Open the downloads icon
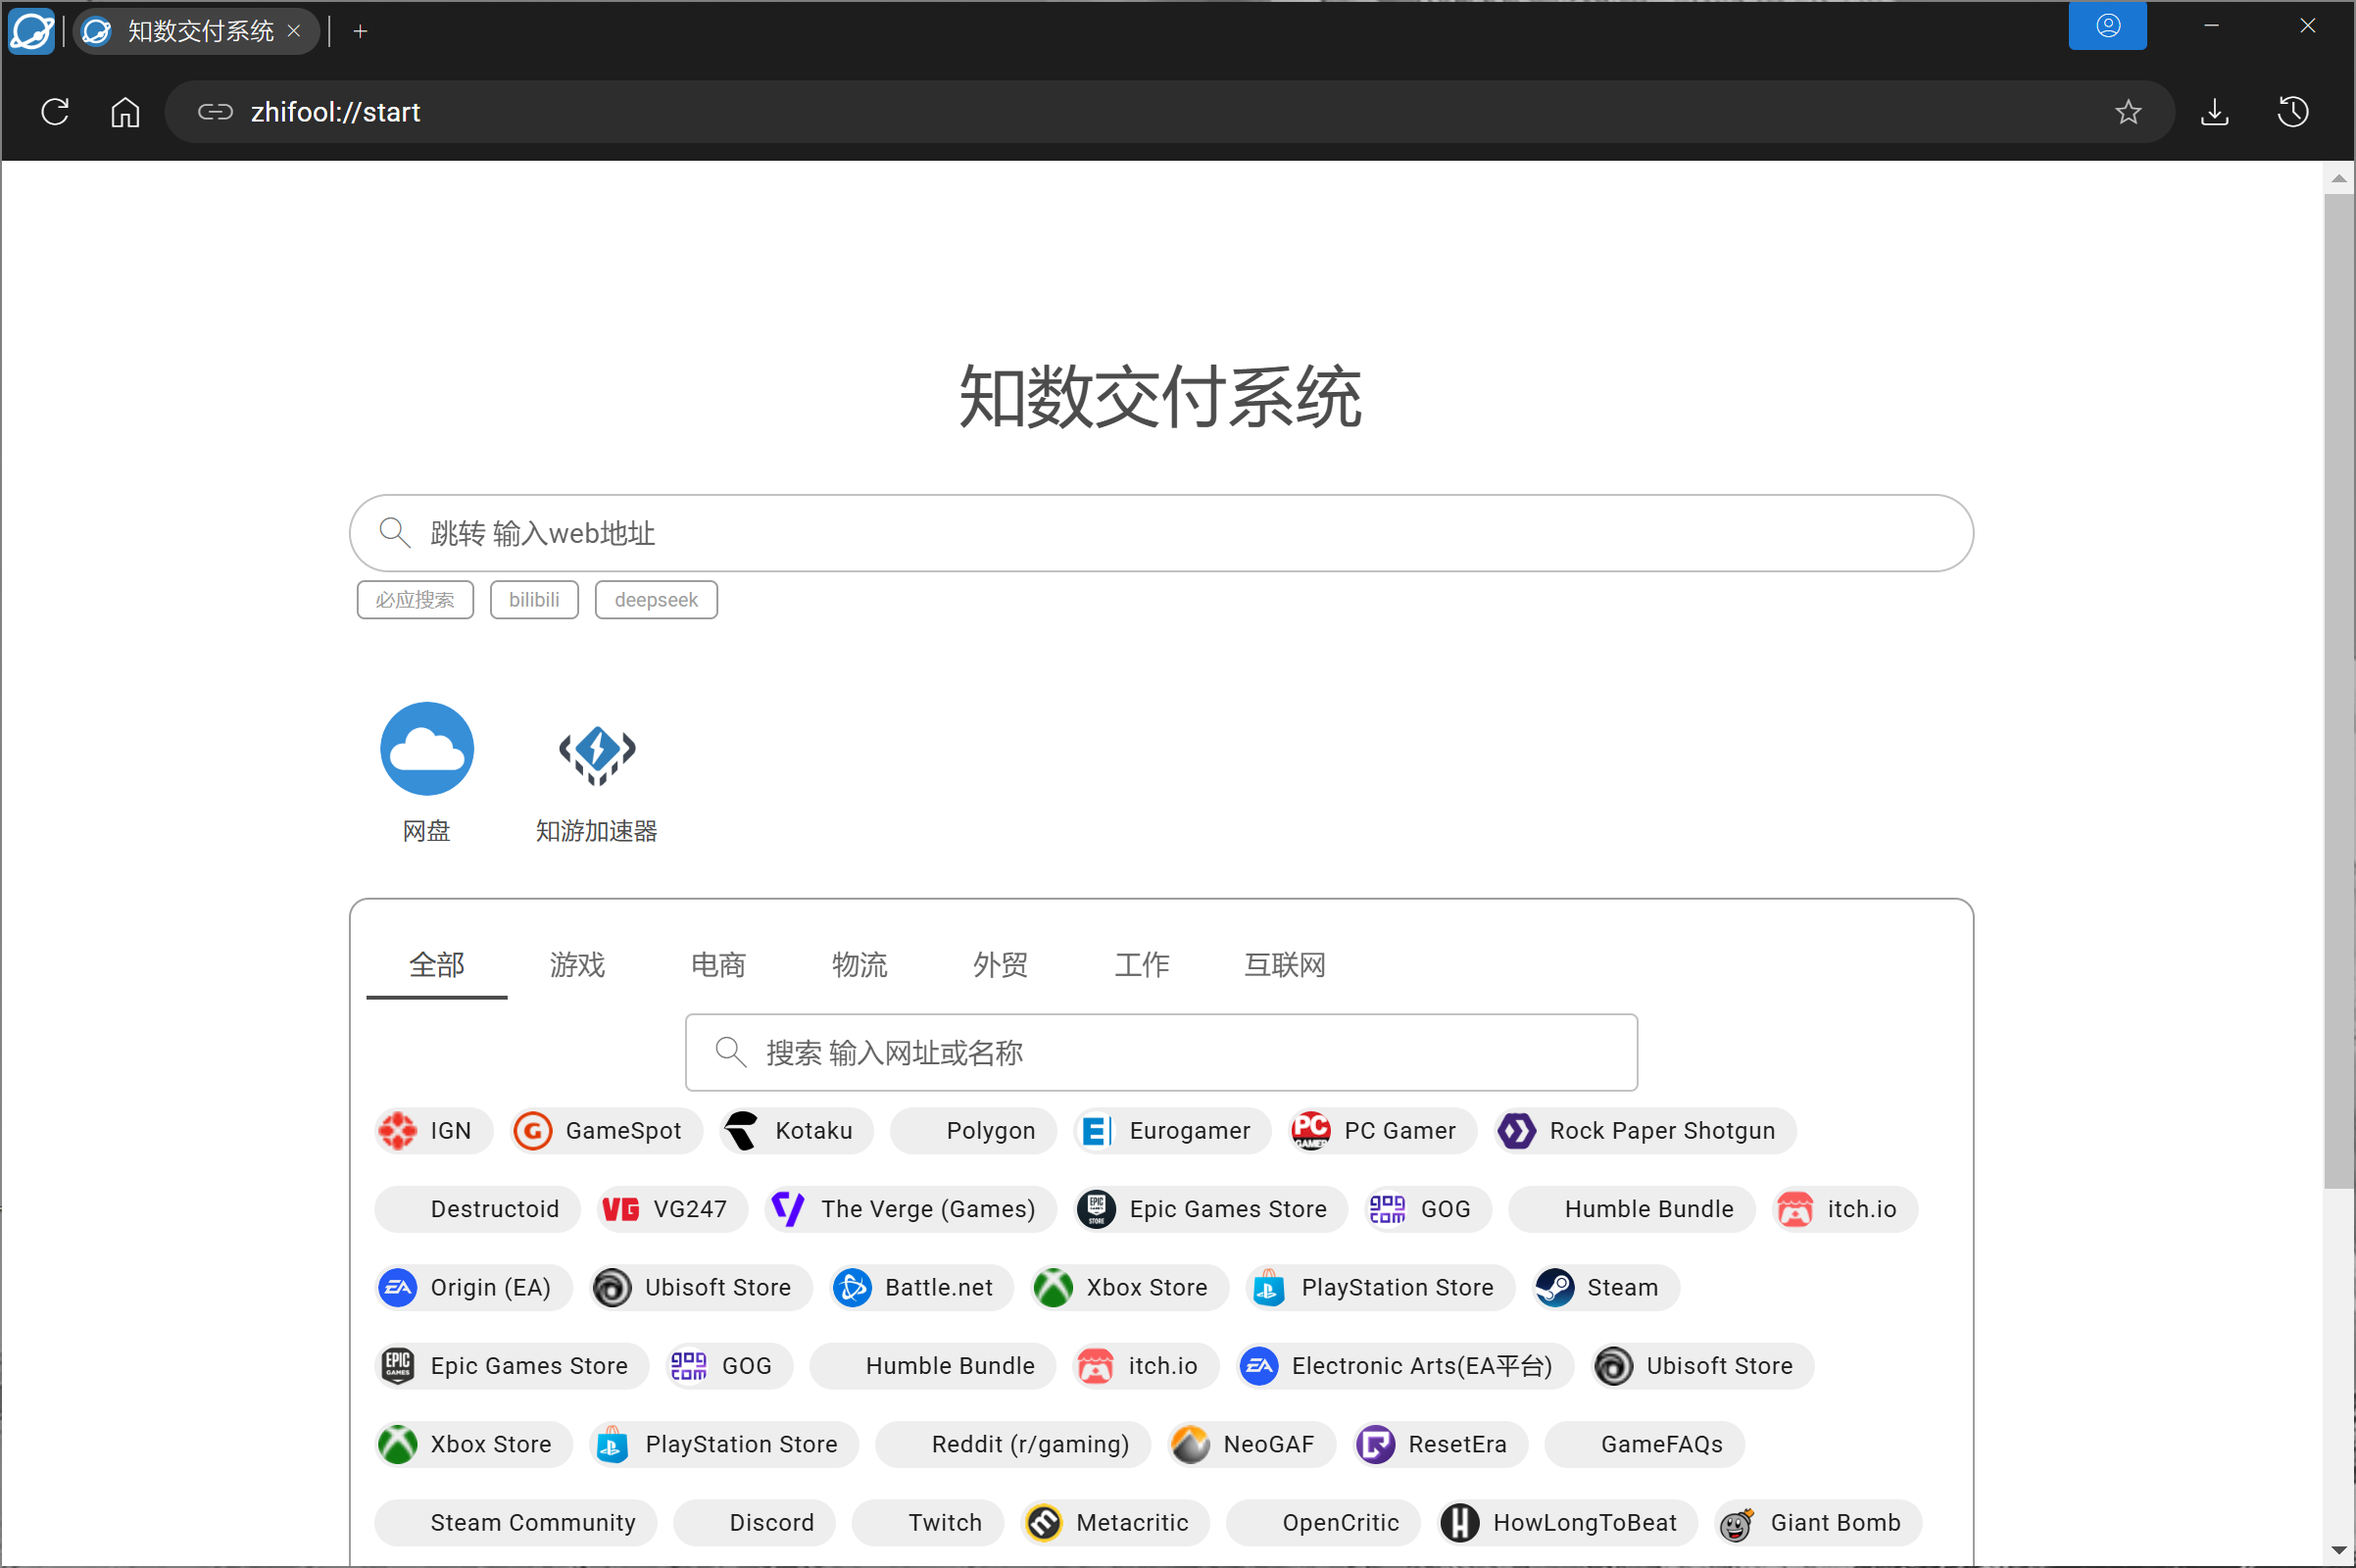 click(x=2215, y=111)
